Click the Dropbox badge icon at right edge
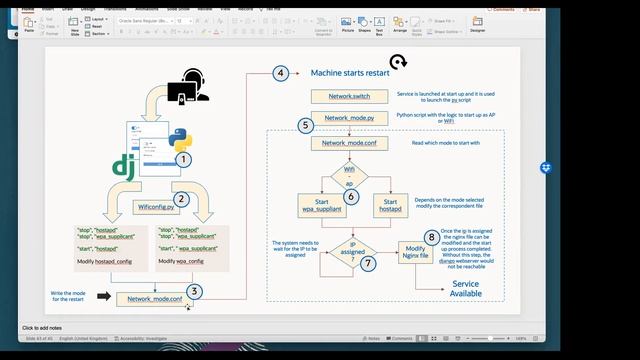 coord(546,167)
